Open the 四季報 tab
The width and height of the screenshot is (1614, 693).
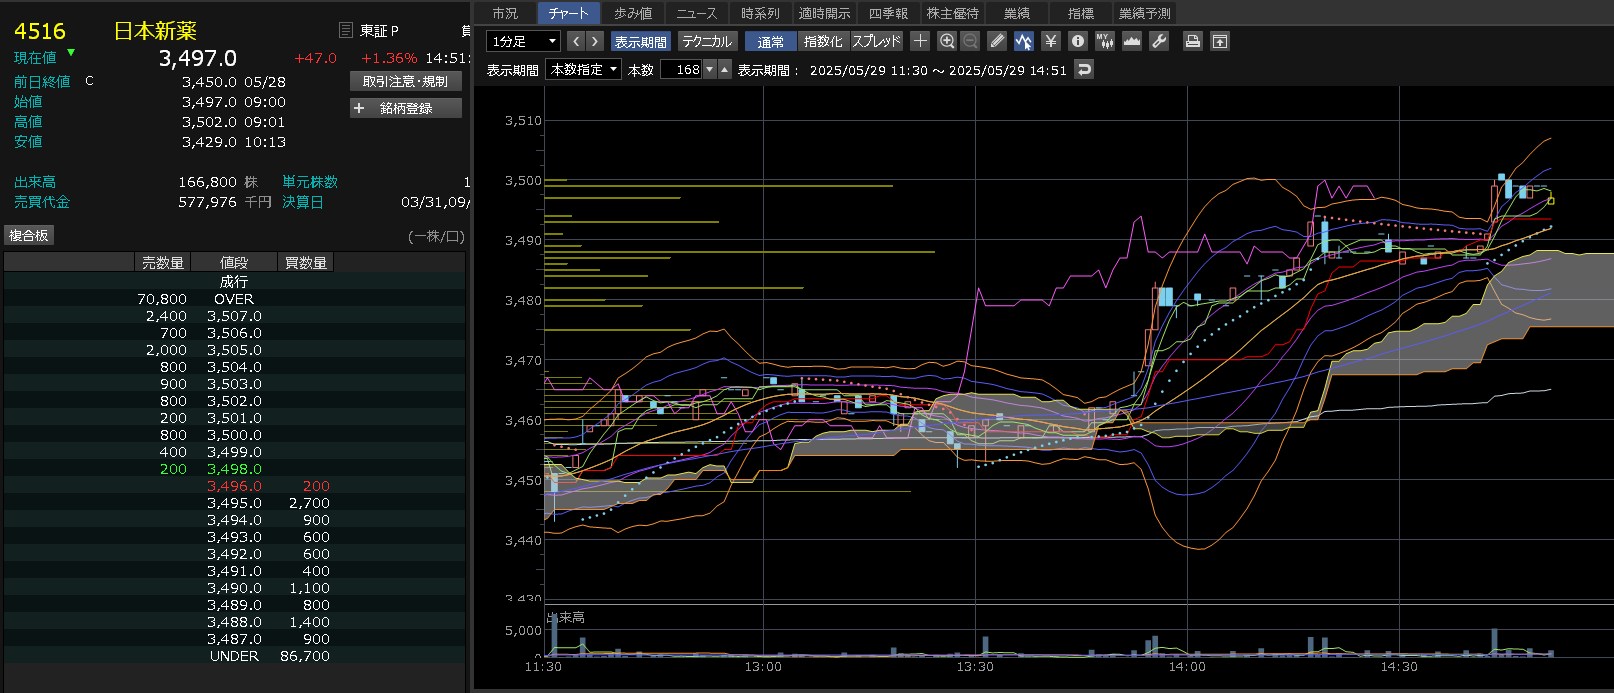tap(888, 13)
